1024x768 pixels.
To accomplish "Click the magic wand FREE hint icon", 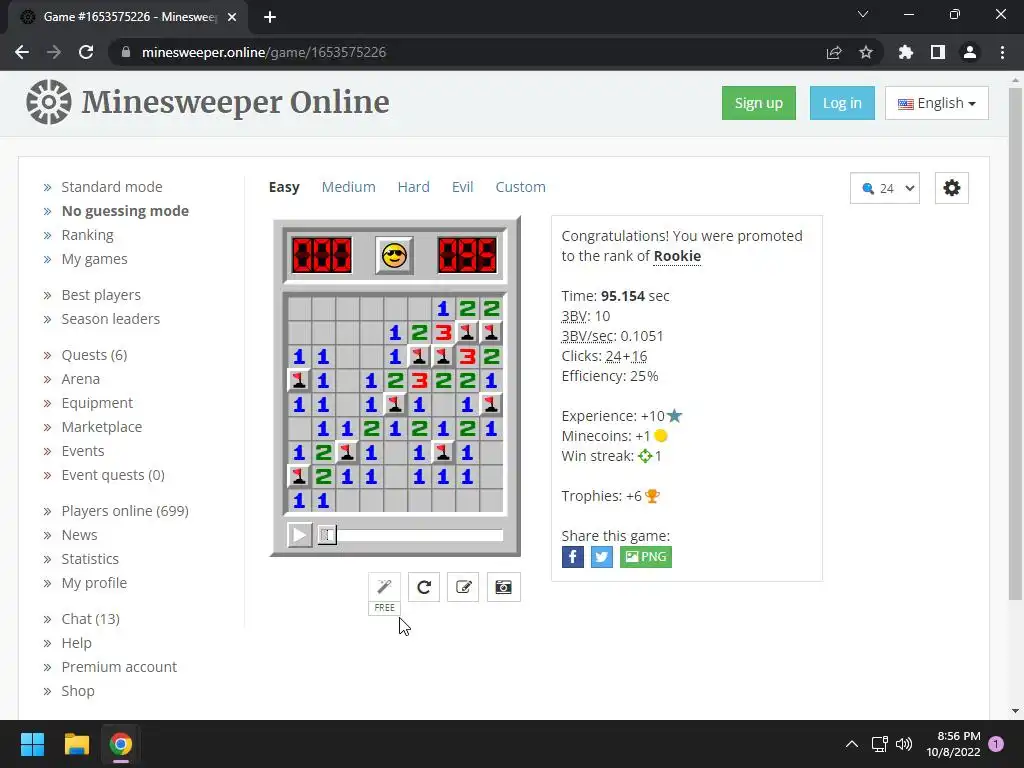I will tap(385, 587).
